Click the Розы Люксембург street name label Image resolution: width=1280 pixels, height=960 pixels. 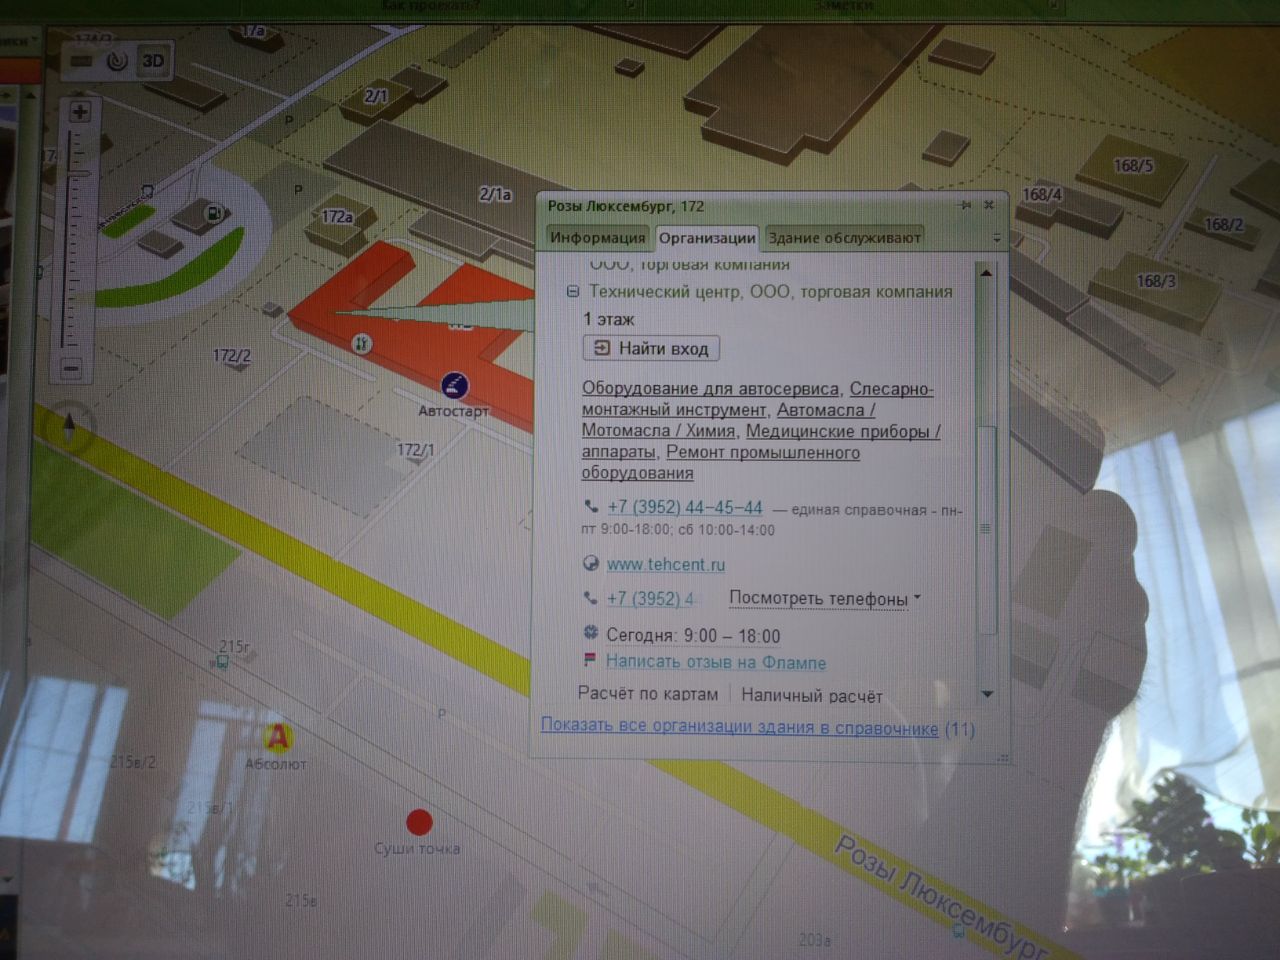coord(939,899)
